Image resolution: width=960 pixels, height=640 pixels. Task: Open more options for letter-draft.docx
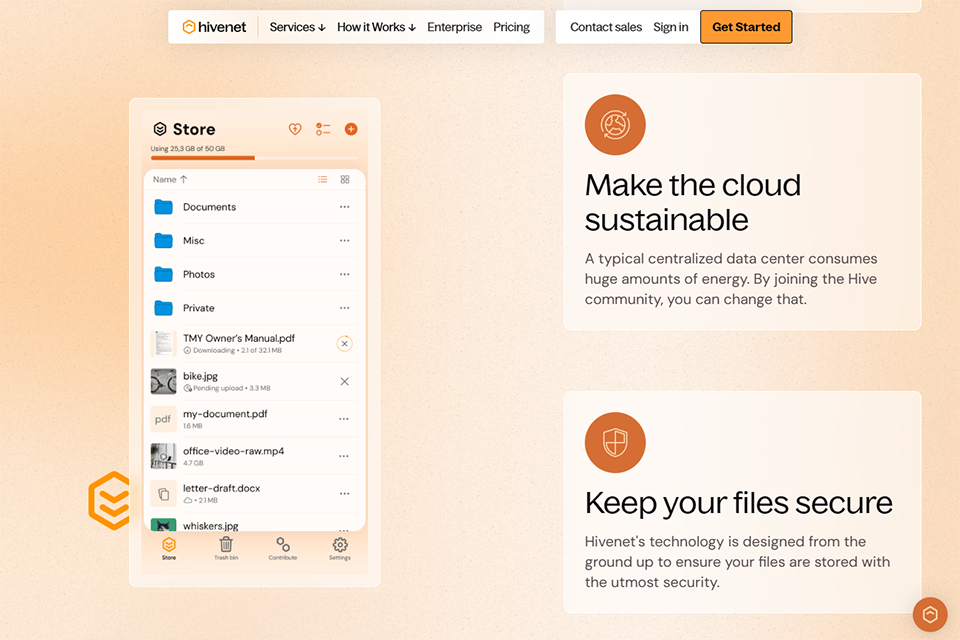(x=345, y=494)
